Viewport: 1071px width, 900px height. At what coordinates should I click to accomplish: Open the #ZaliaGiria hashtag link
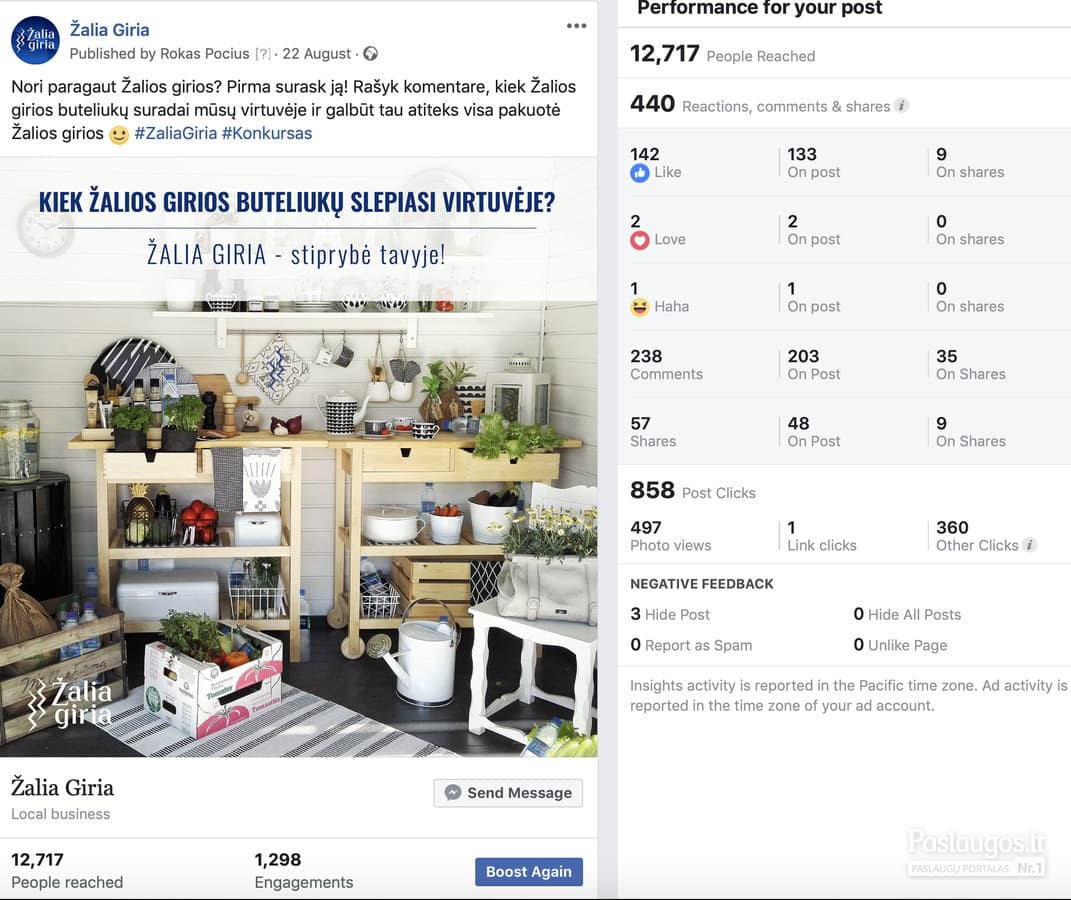176,133
